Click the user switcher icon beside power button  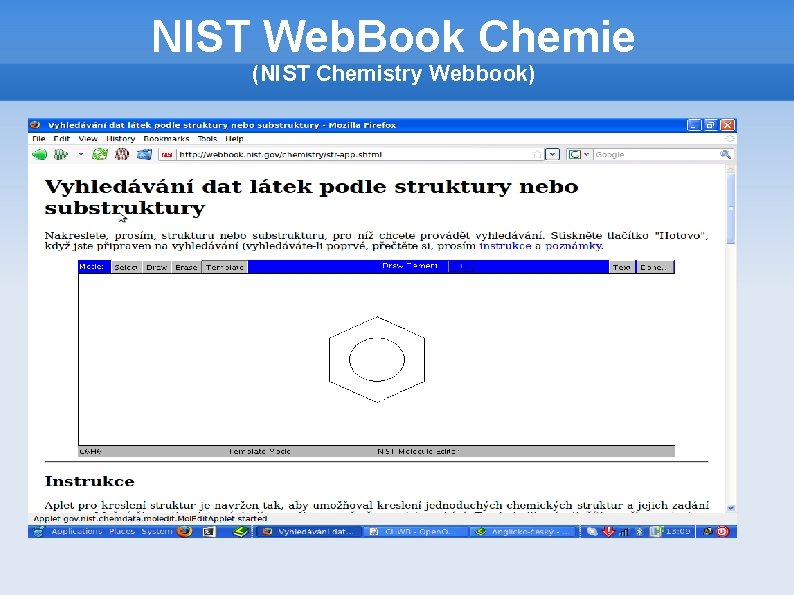(x=708, y=531)
